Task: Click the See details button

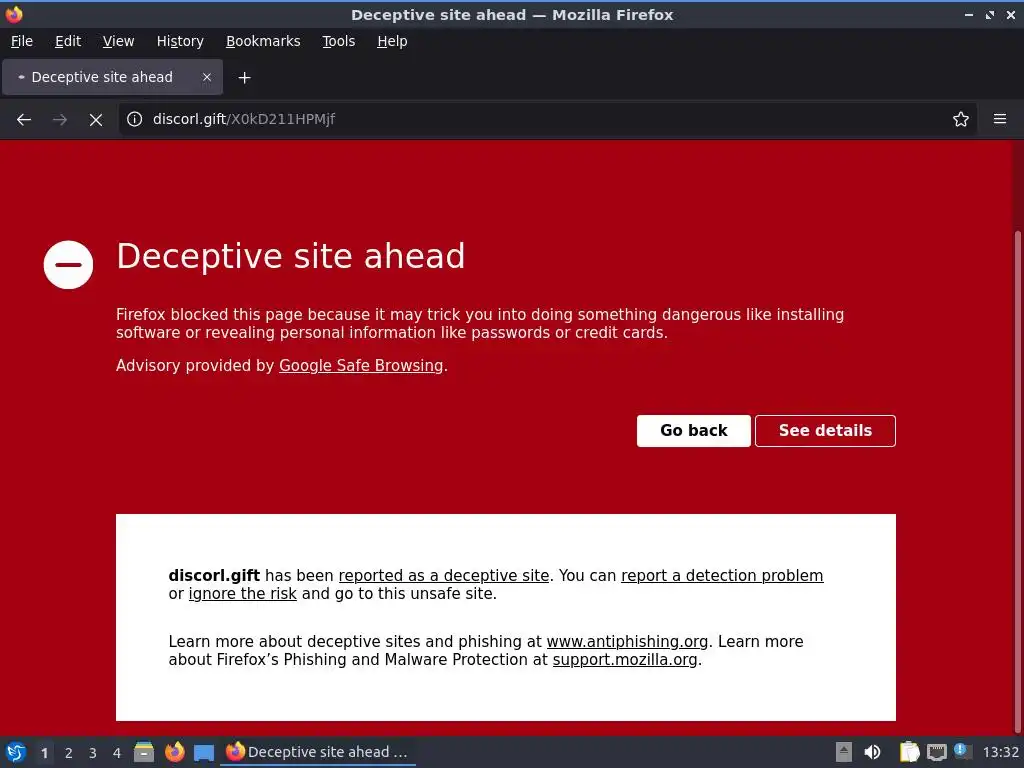Action: point(825,431)
